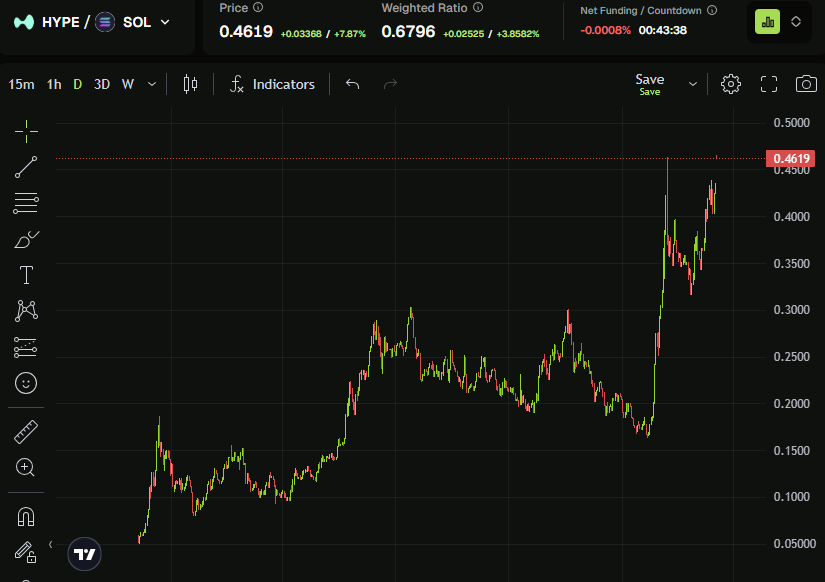Expand more timeframes dropdown

click(x=152, y=84)
